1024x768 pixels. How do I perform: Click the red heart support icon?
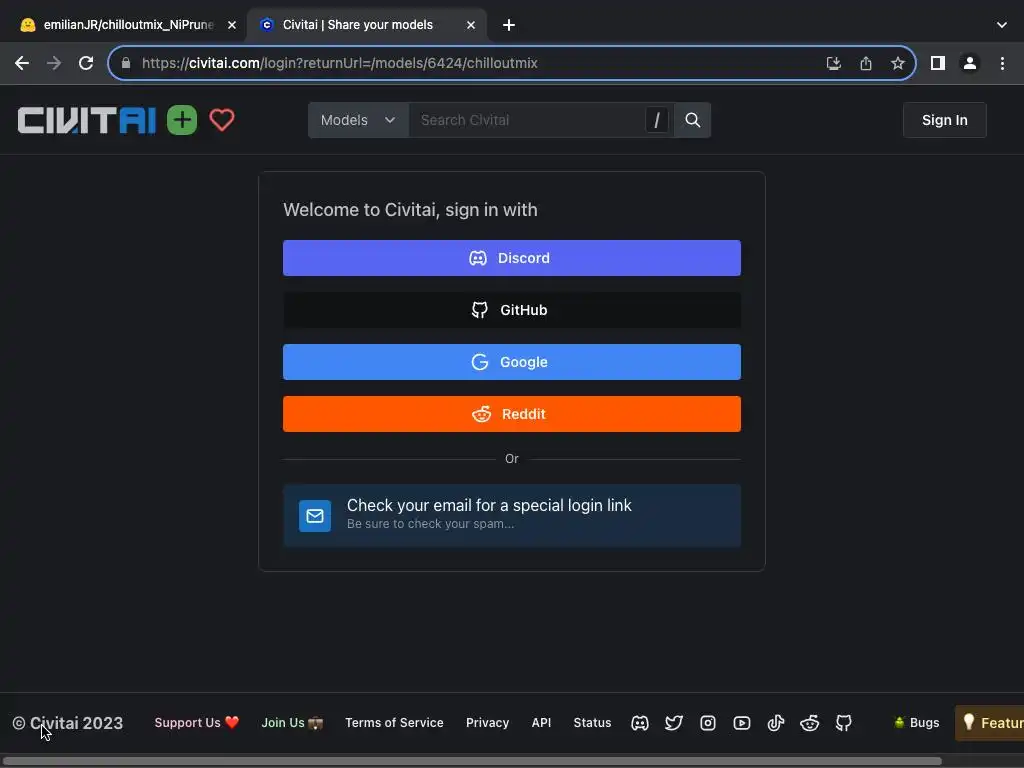point(222,120)
